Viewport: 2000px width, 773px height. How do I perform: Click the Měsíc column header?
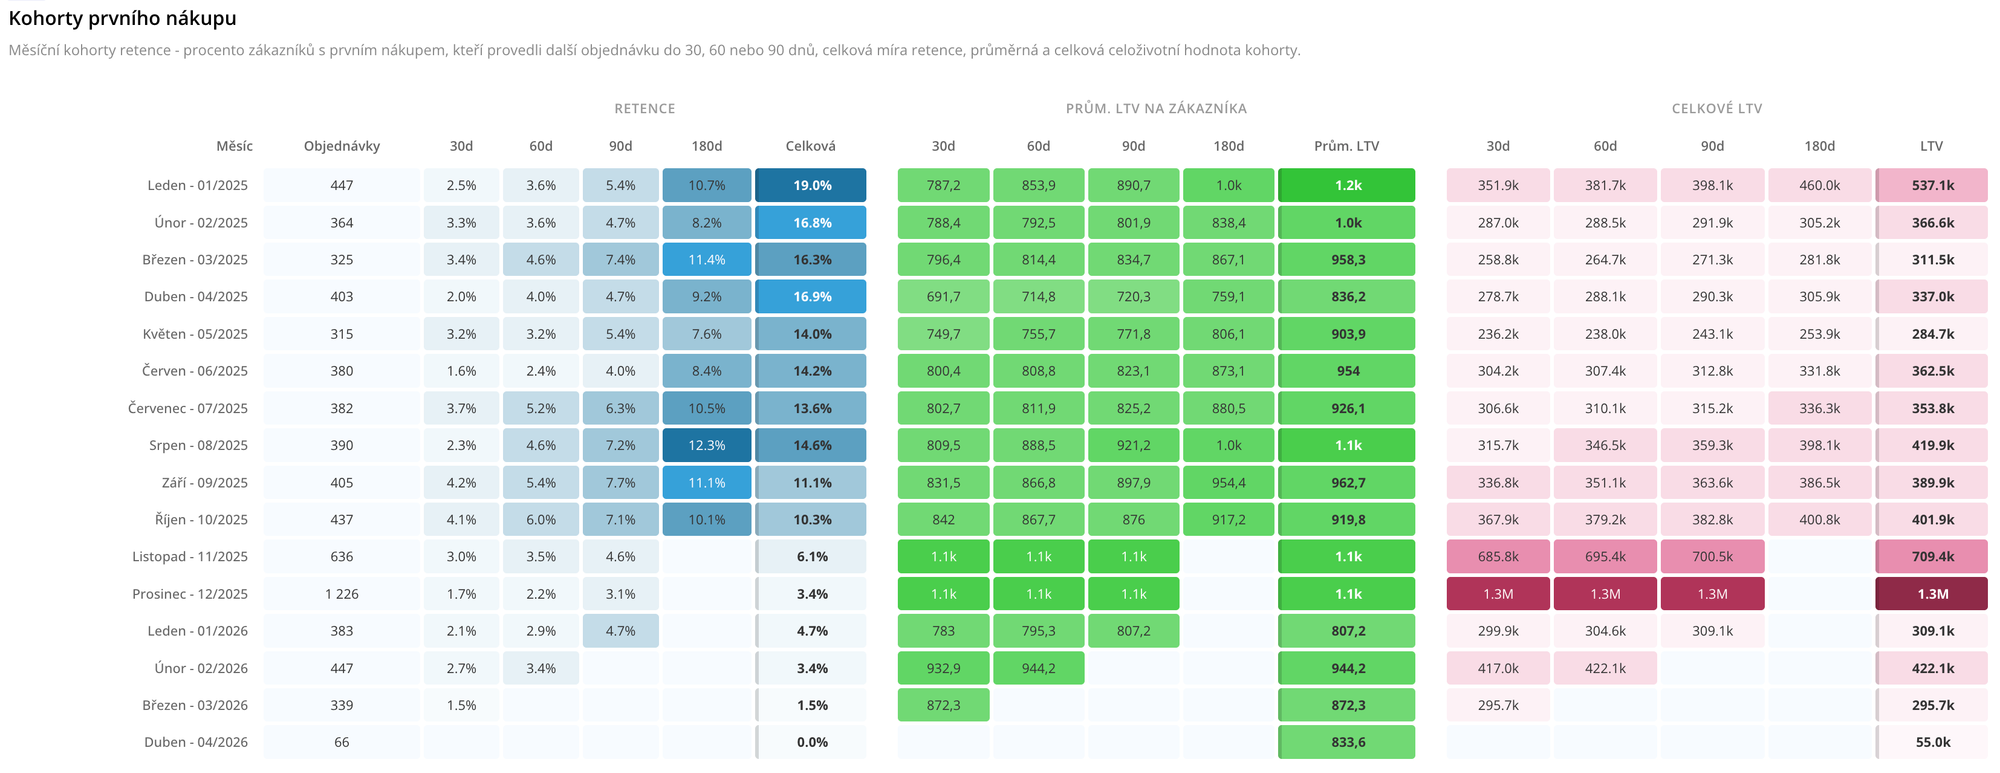[234, 146]
